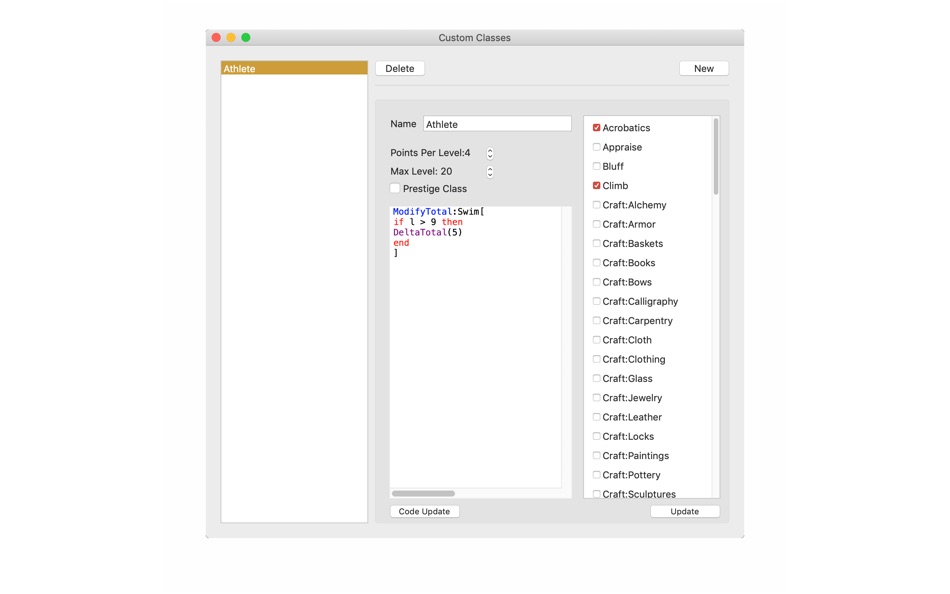Adjust the Points Per Level stepper
This screenshot has height=594, width=950.
point(490,153)
